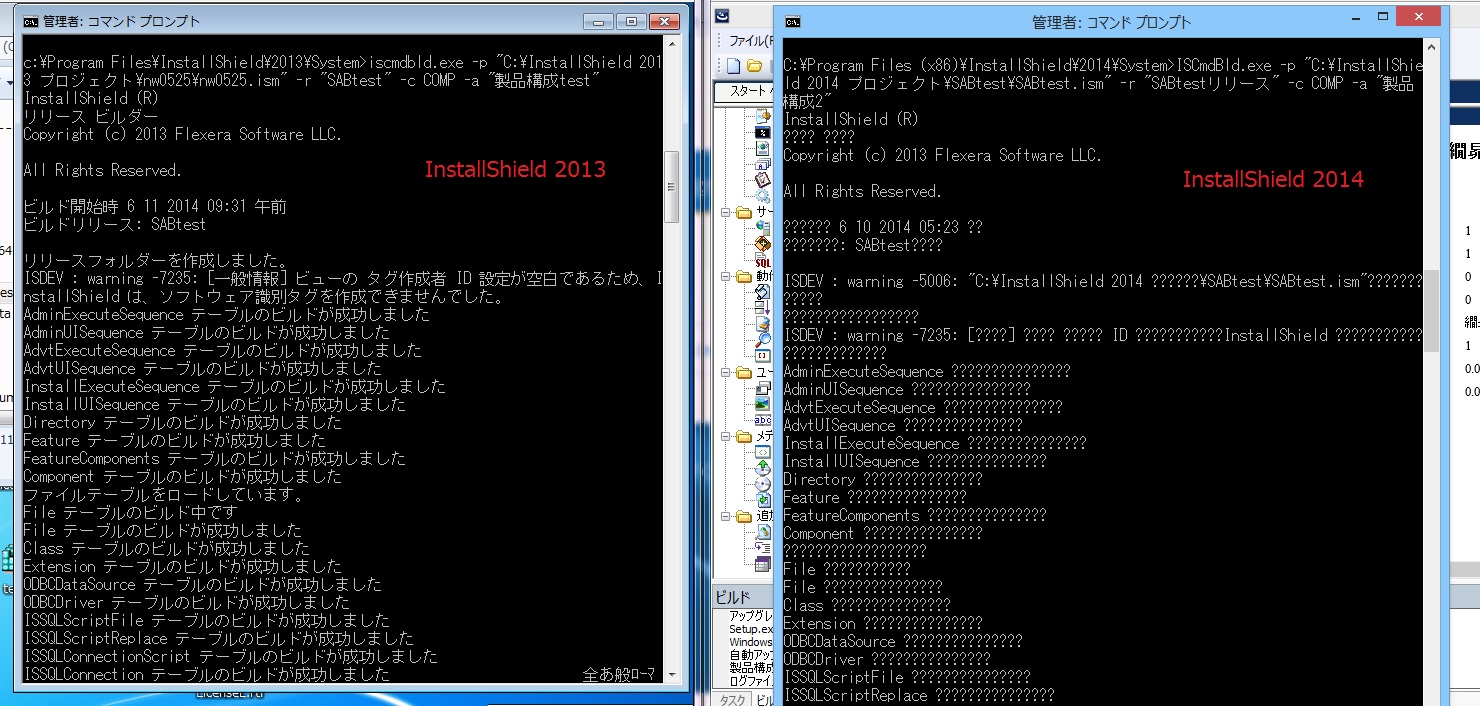Screen dimensions: 1480x706
Task: Select the black console icon in InstallShield tree
Action: 763,131
